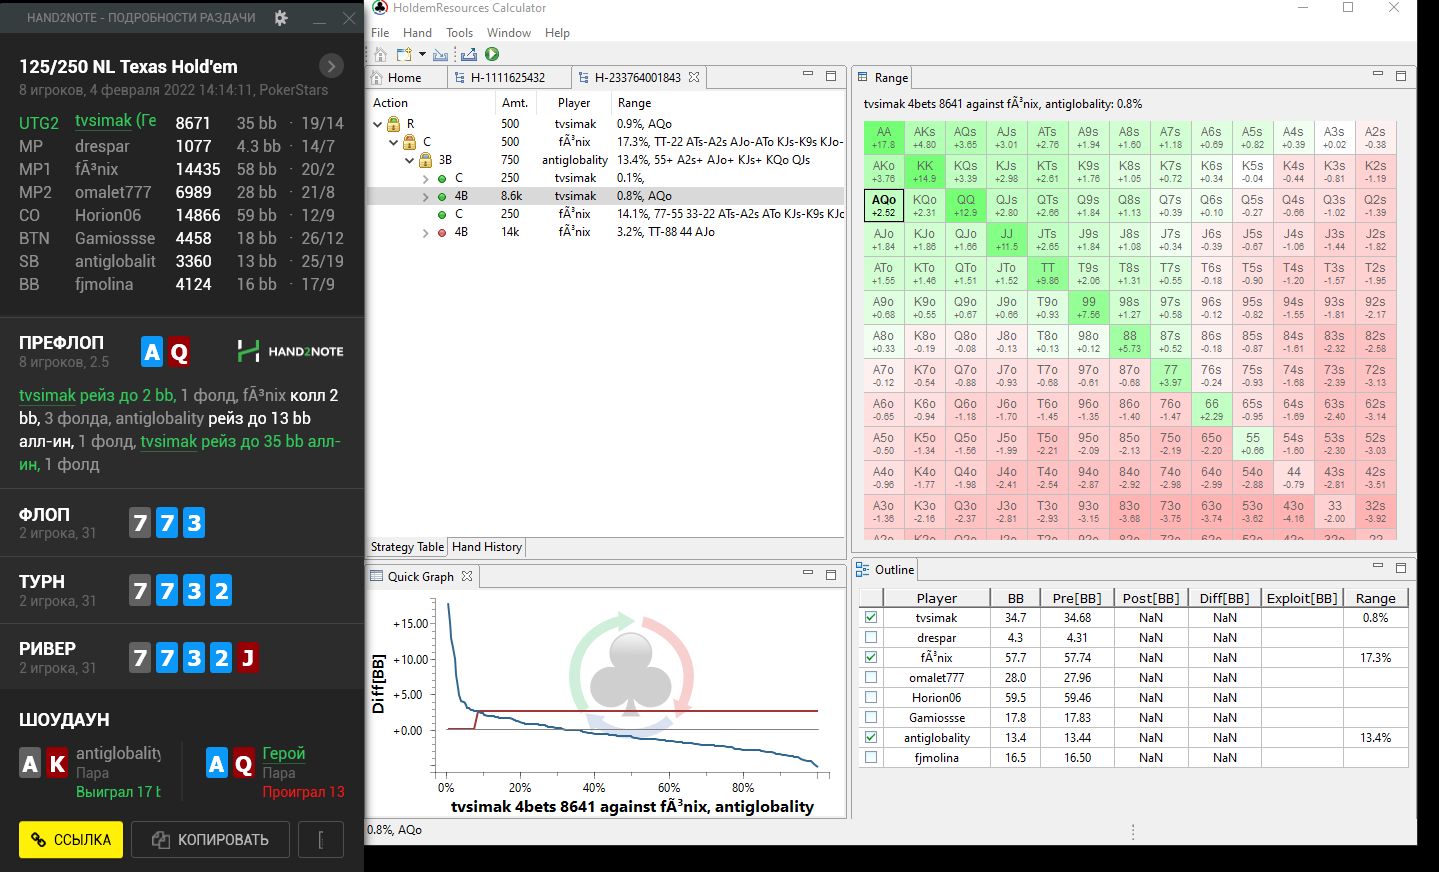Uncheck tvsimak in Outline table

coord(871,617)
